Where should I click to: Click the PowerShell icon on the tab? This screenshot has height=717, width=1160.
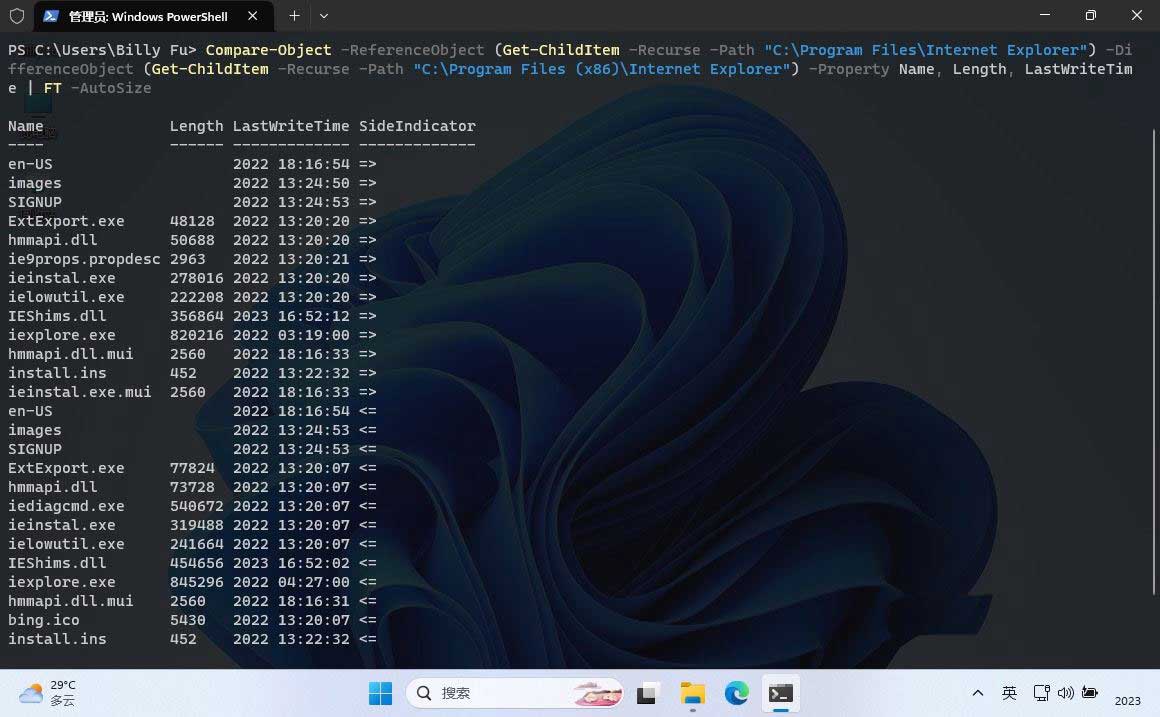[x=50, y=16]
